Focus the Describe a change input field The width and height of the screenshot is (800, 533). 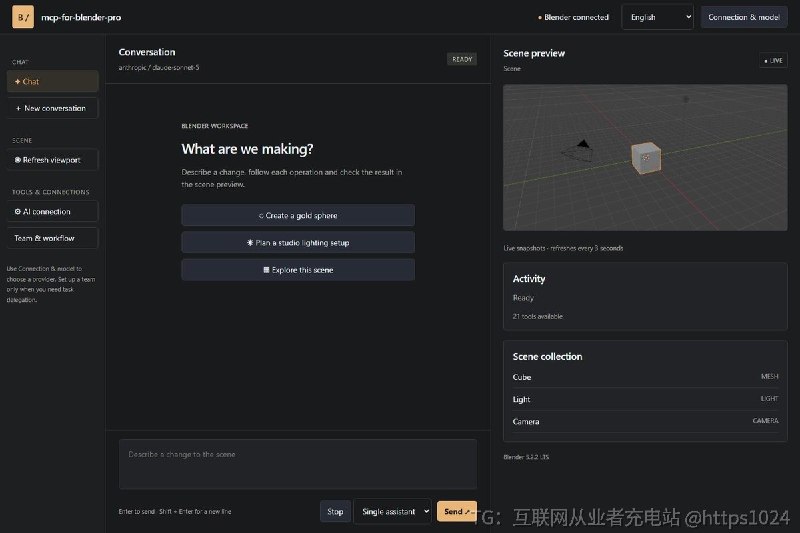click(298, 464)
